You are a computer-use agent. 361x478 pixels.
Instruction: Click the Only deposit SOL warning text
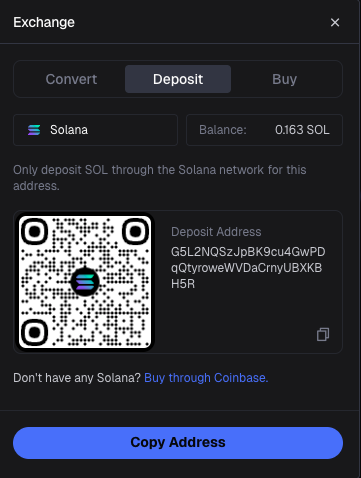tap(160, 178)
